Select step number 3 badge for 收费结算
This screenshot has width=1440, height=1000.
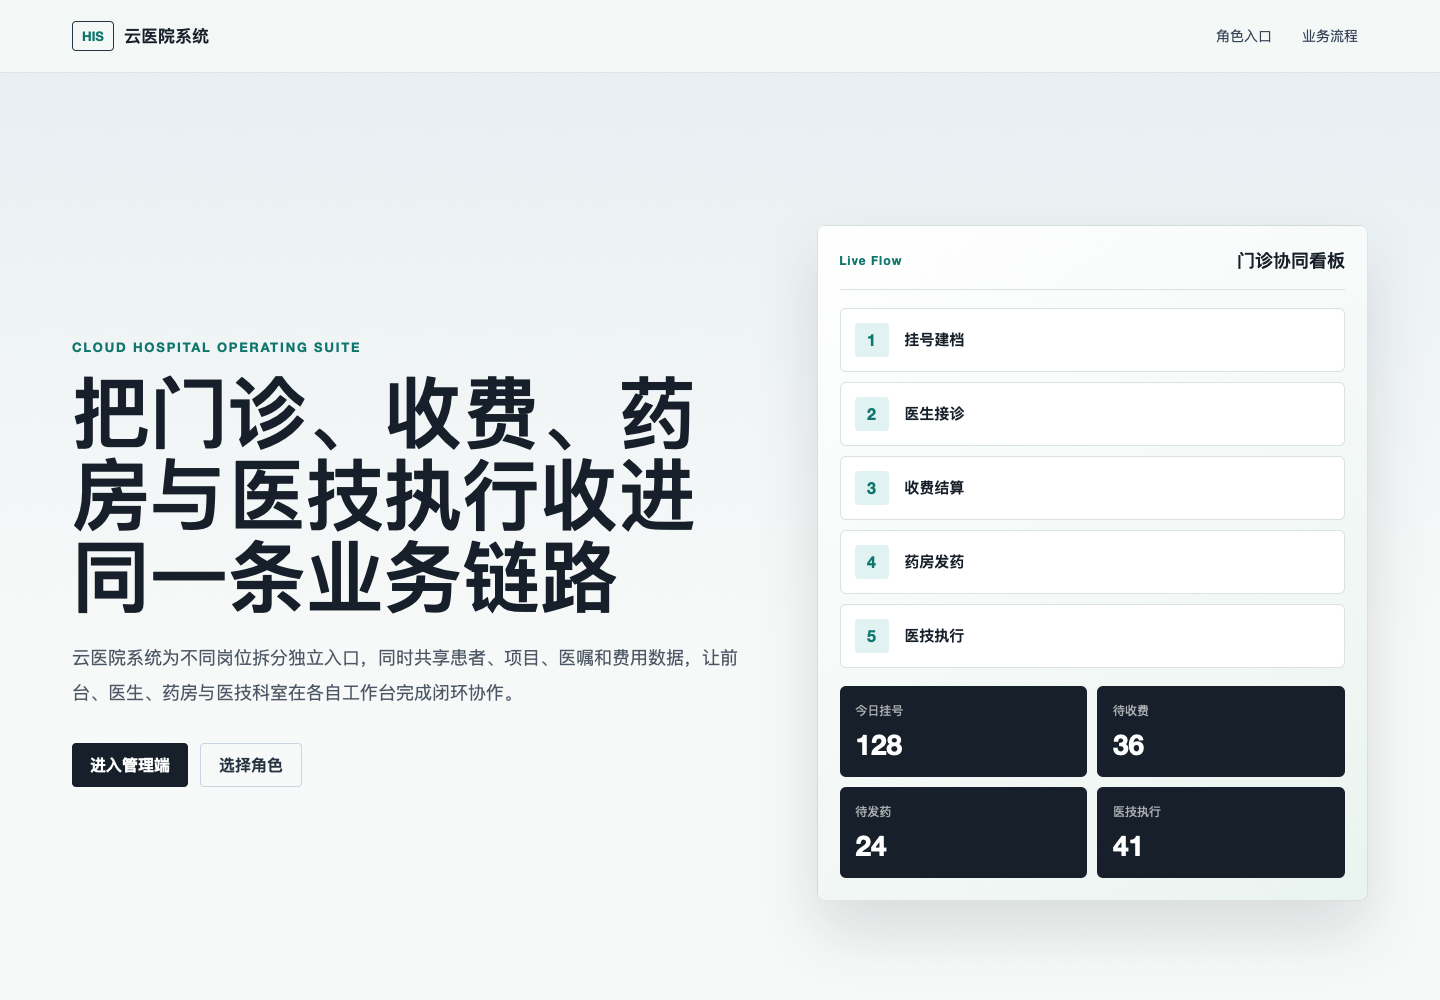click(872, 488)
